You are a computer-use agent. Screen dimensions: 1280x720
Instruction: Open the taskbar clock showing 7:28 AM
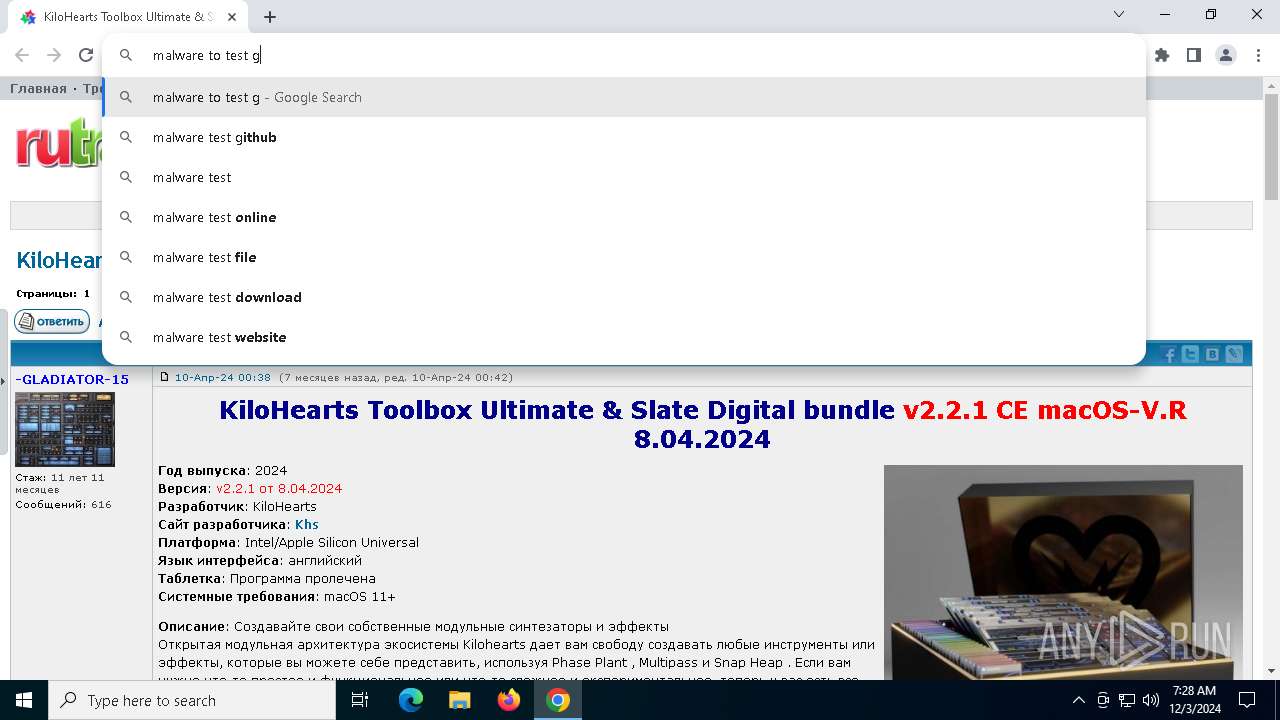click(1194, 700)
